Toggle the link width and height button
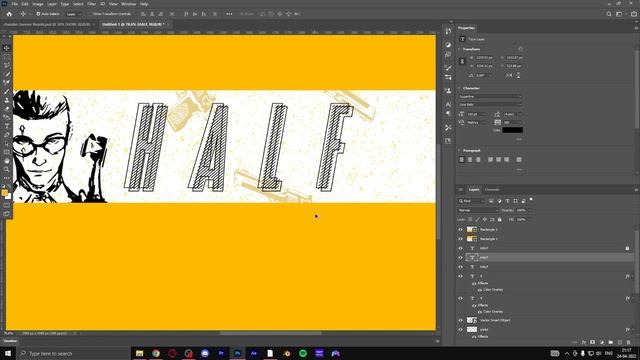The image size is (640, 360). (x=462, y=62)
